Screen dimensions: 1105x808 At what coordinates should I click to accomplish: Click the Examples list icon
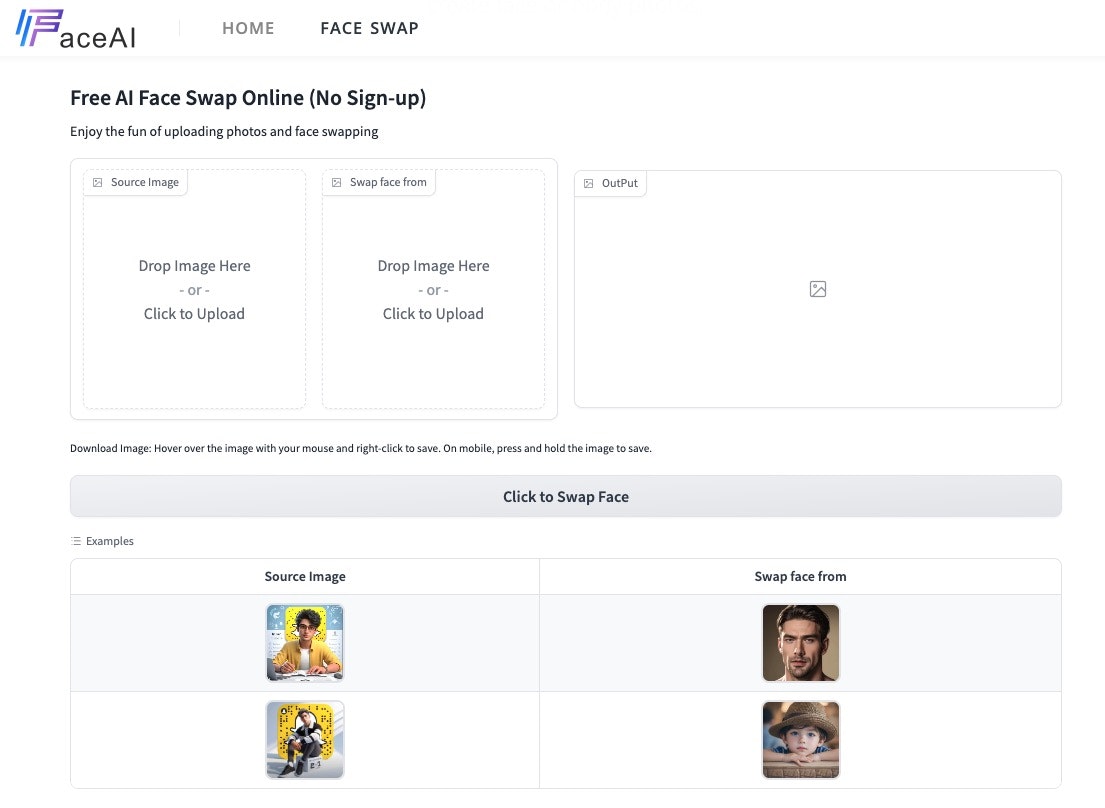76,541
